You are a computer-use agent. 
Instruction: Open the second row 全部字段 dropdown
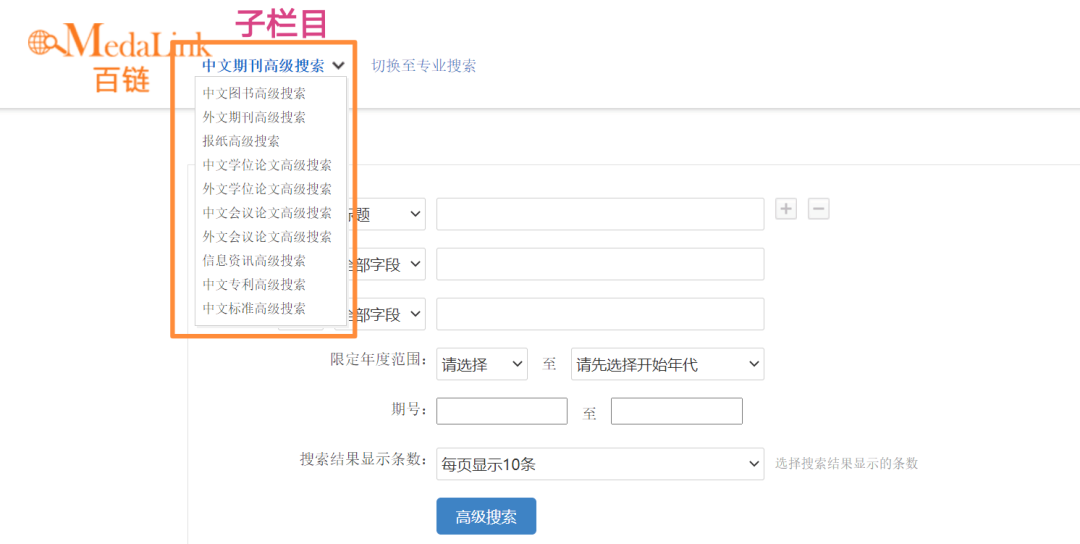point(386,264)
